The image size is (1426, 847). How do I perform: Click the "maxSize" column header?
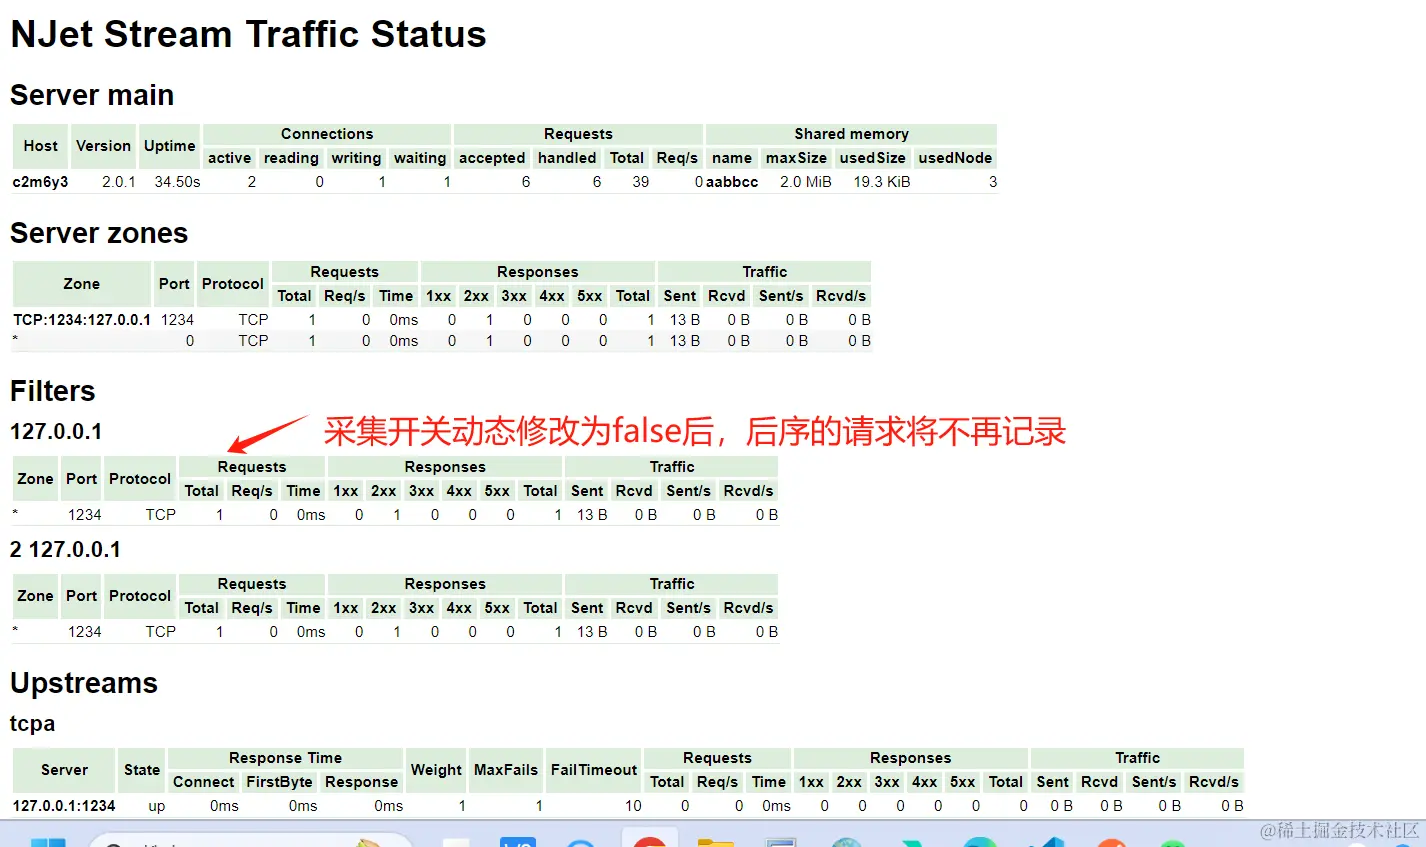pos(796,158)
